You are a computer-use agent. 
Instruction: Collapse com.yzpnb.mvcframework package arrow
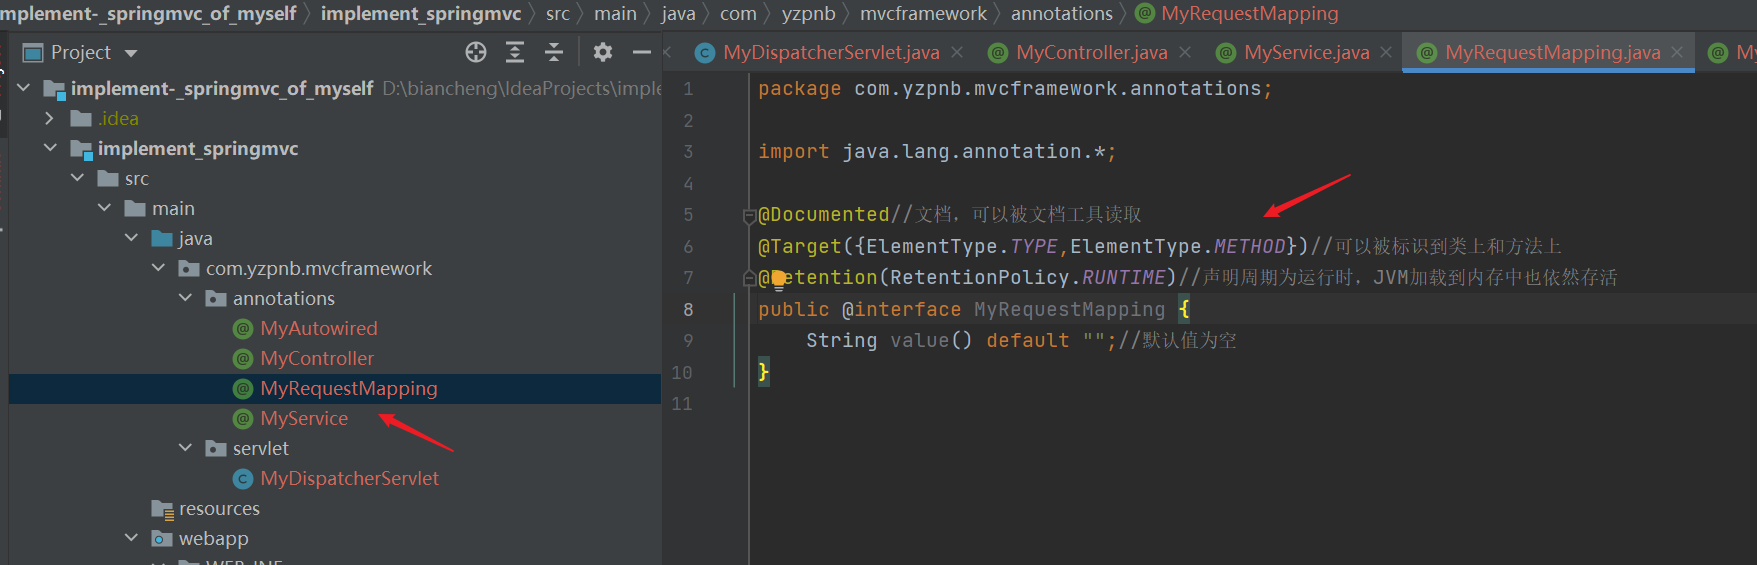pyautogui.click(x=158, y=268)
